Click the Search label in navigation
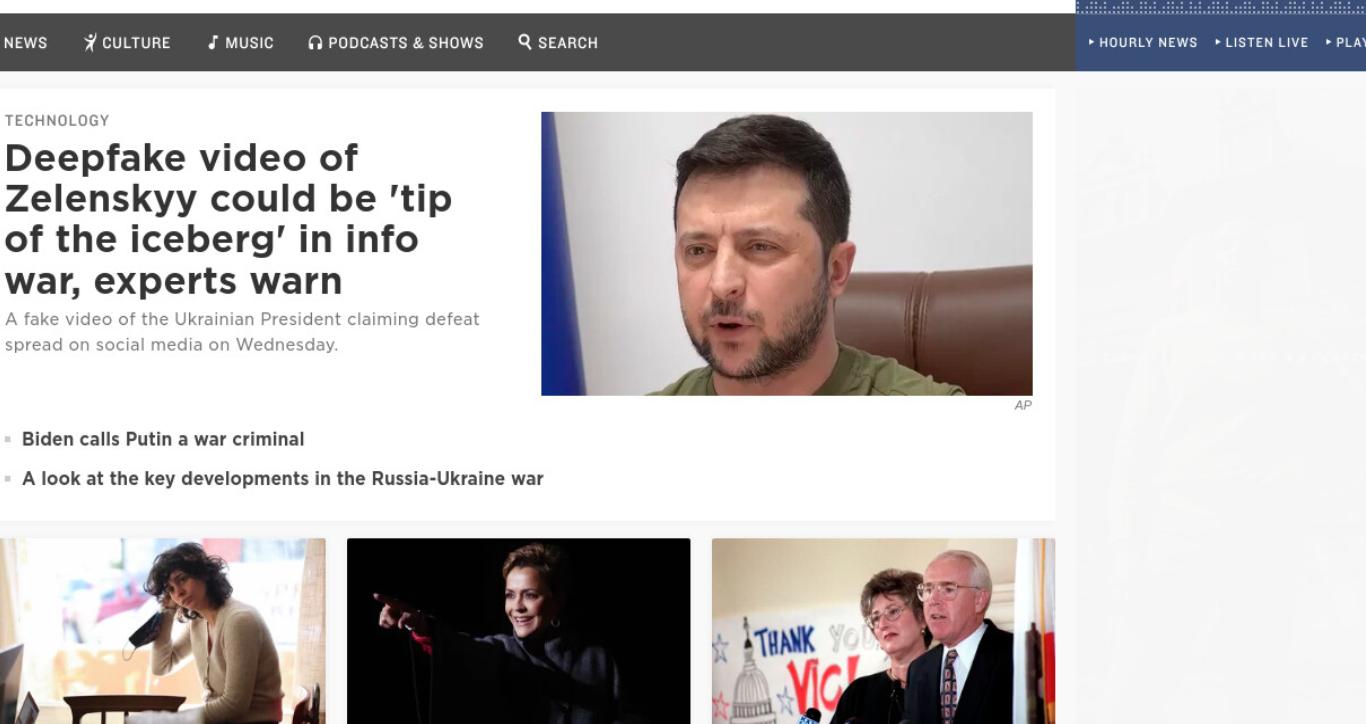Image resolution: width=1366 pixels, height=724 pixels. [568, 43]
